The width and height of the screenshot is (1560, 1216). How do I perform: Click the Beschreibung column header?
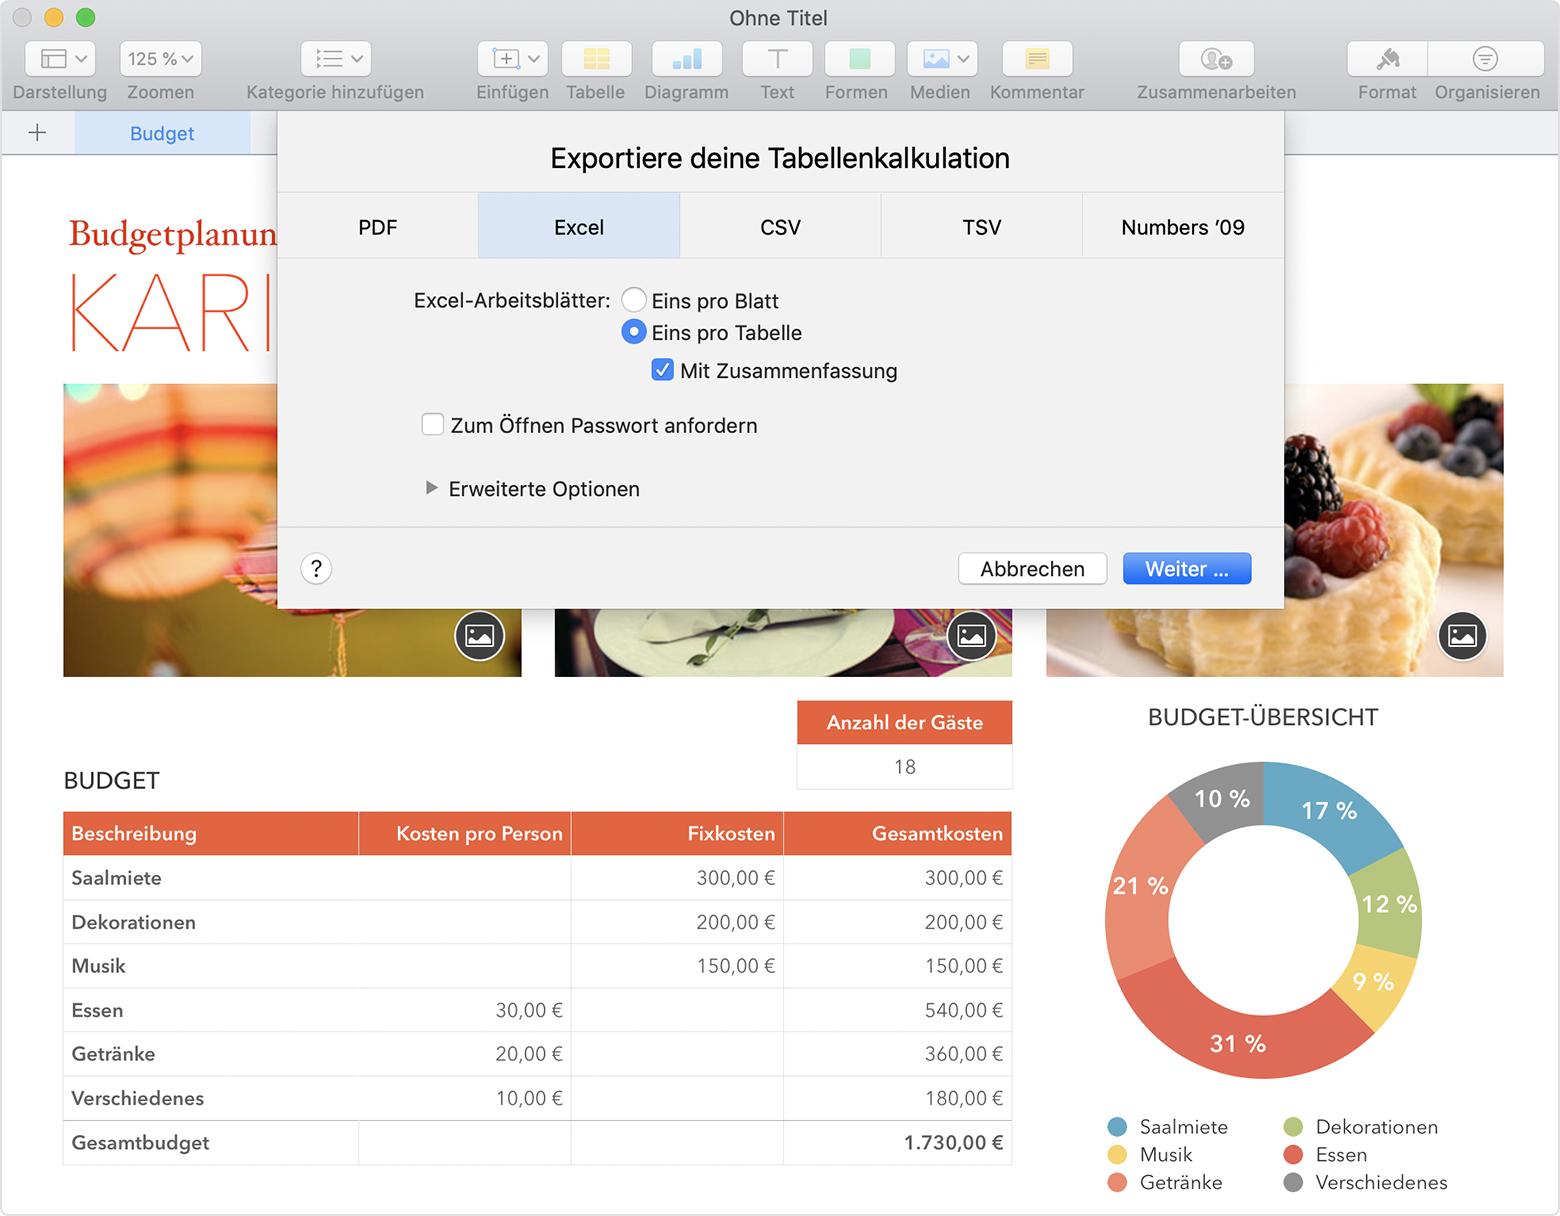(x=211, y=833)
